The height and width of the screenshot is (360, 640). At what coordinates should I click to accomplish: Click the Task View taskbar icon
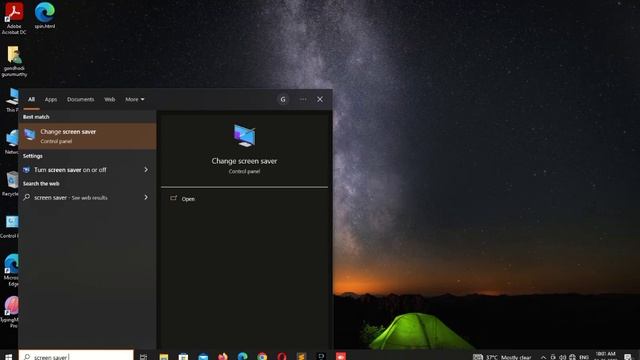(x=143, y=357)
